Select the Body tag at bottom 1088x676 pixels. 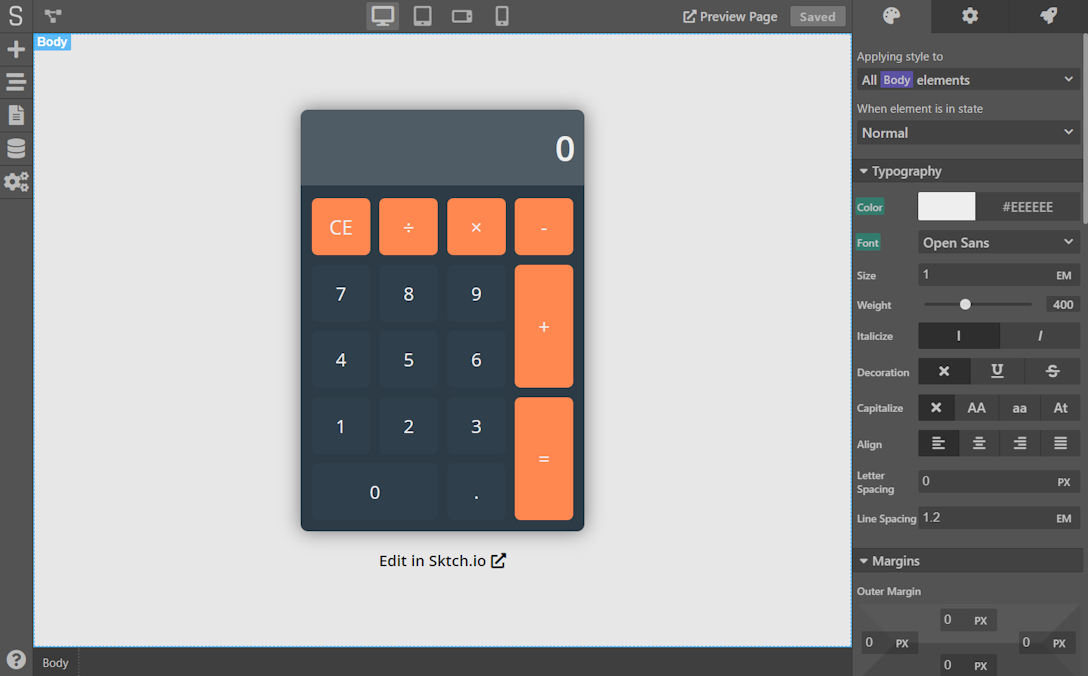click(54, 662)
